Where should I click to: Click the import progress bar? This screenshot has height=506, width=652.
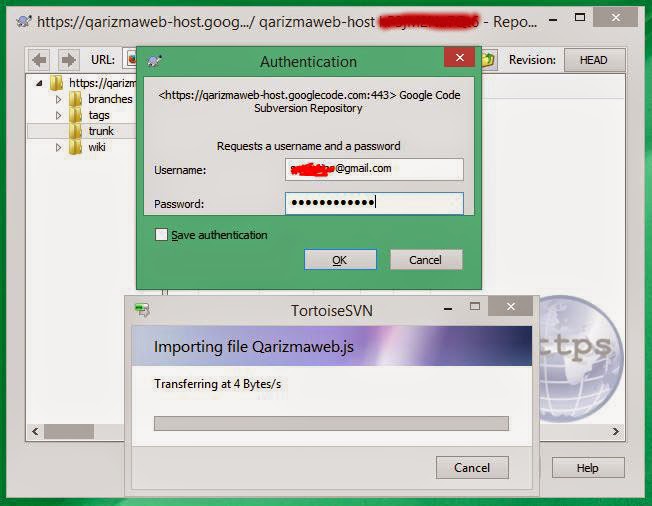331,423
